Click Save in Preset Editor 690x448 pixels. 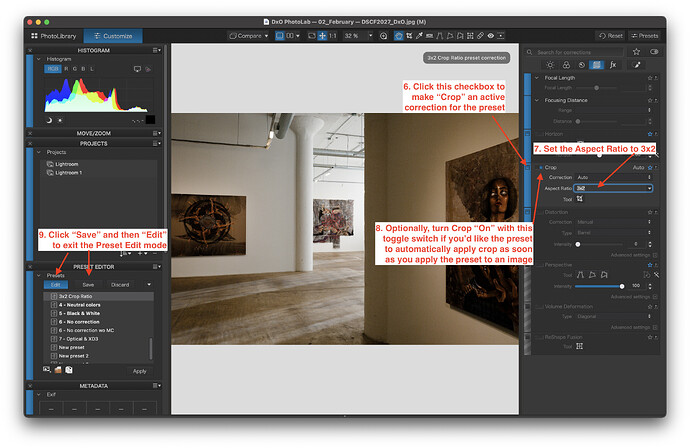88,285
